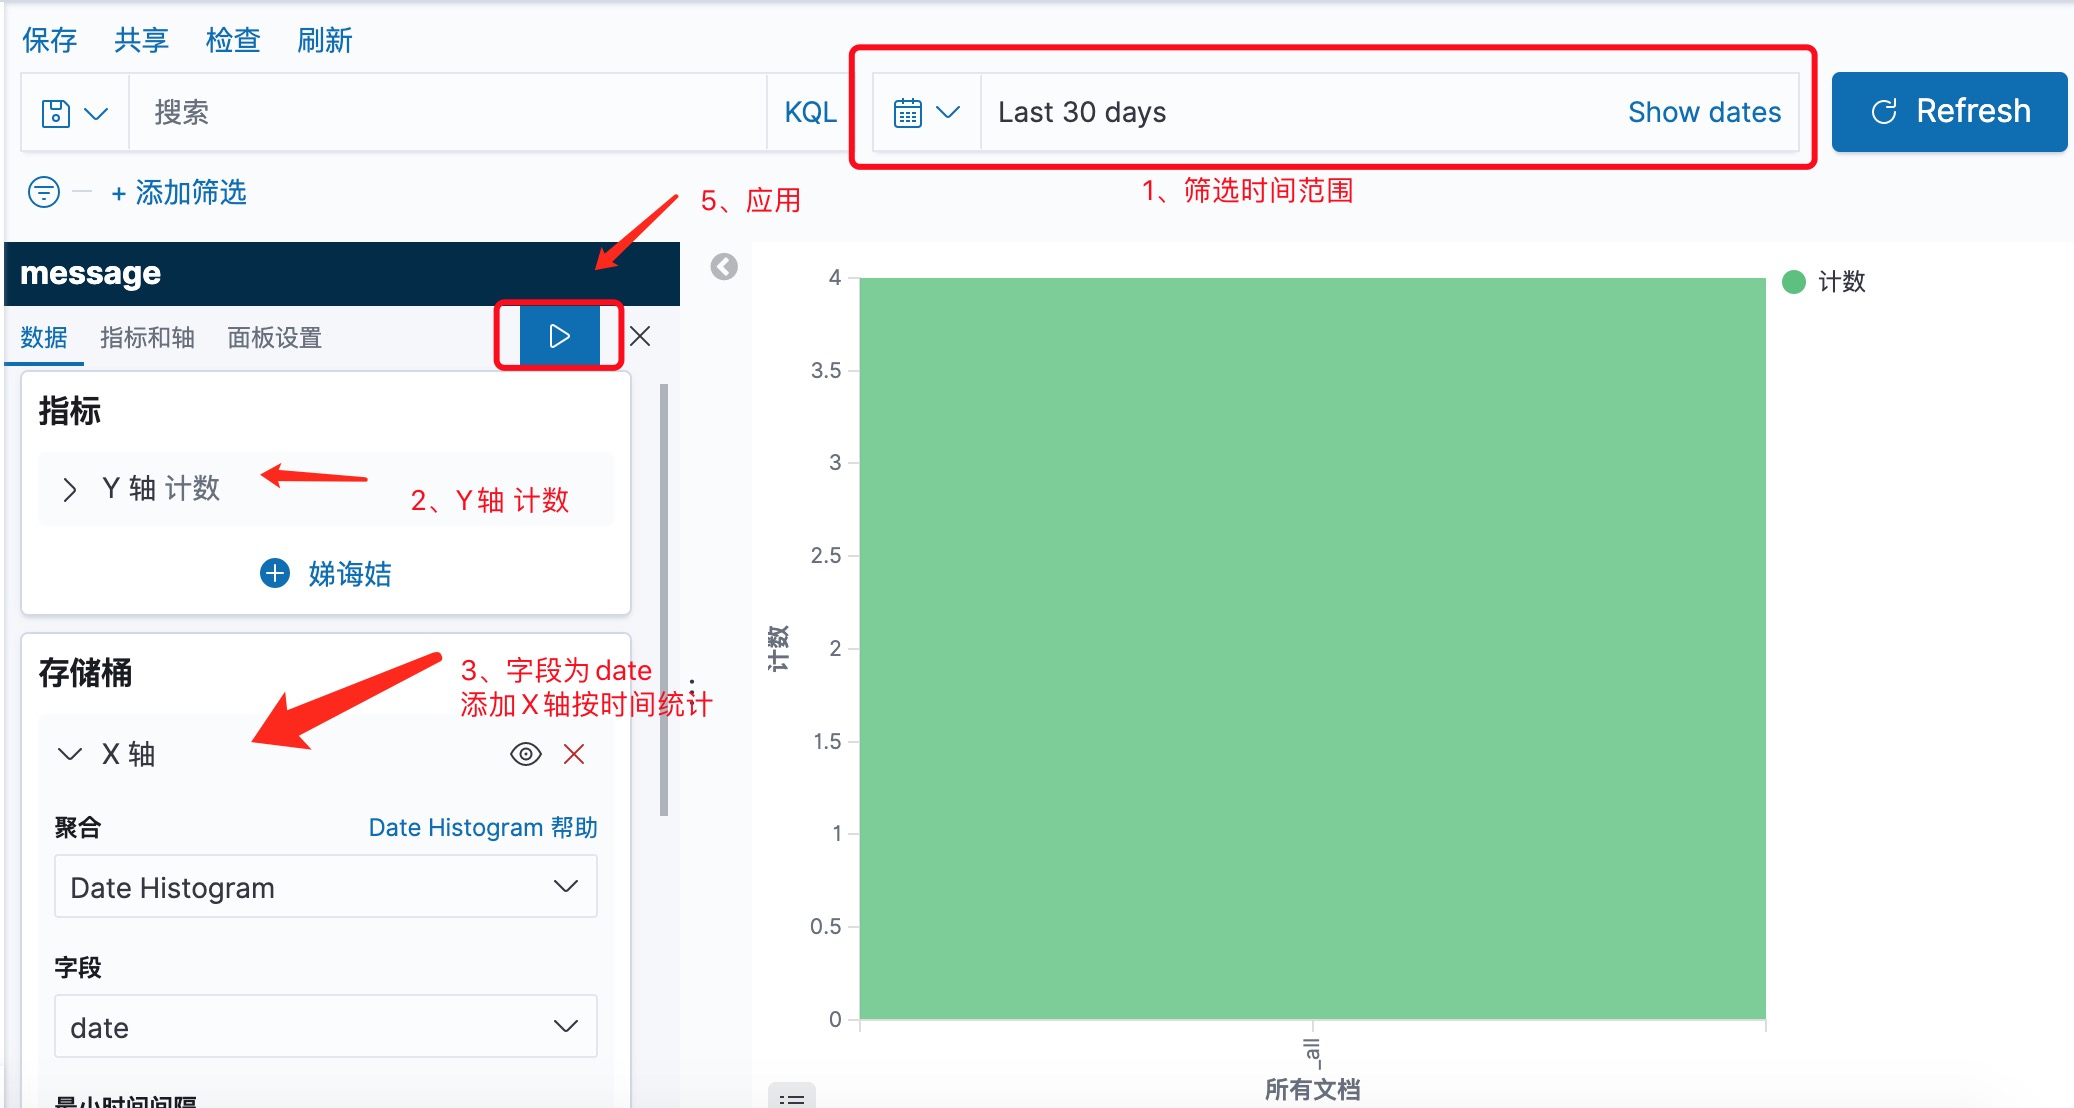Switch to the 指标和轴 tab

(147, 338)
